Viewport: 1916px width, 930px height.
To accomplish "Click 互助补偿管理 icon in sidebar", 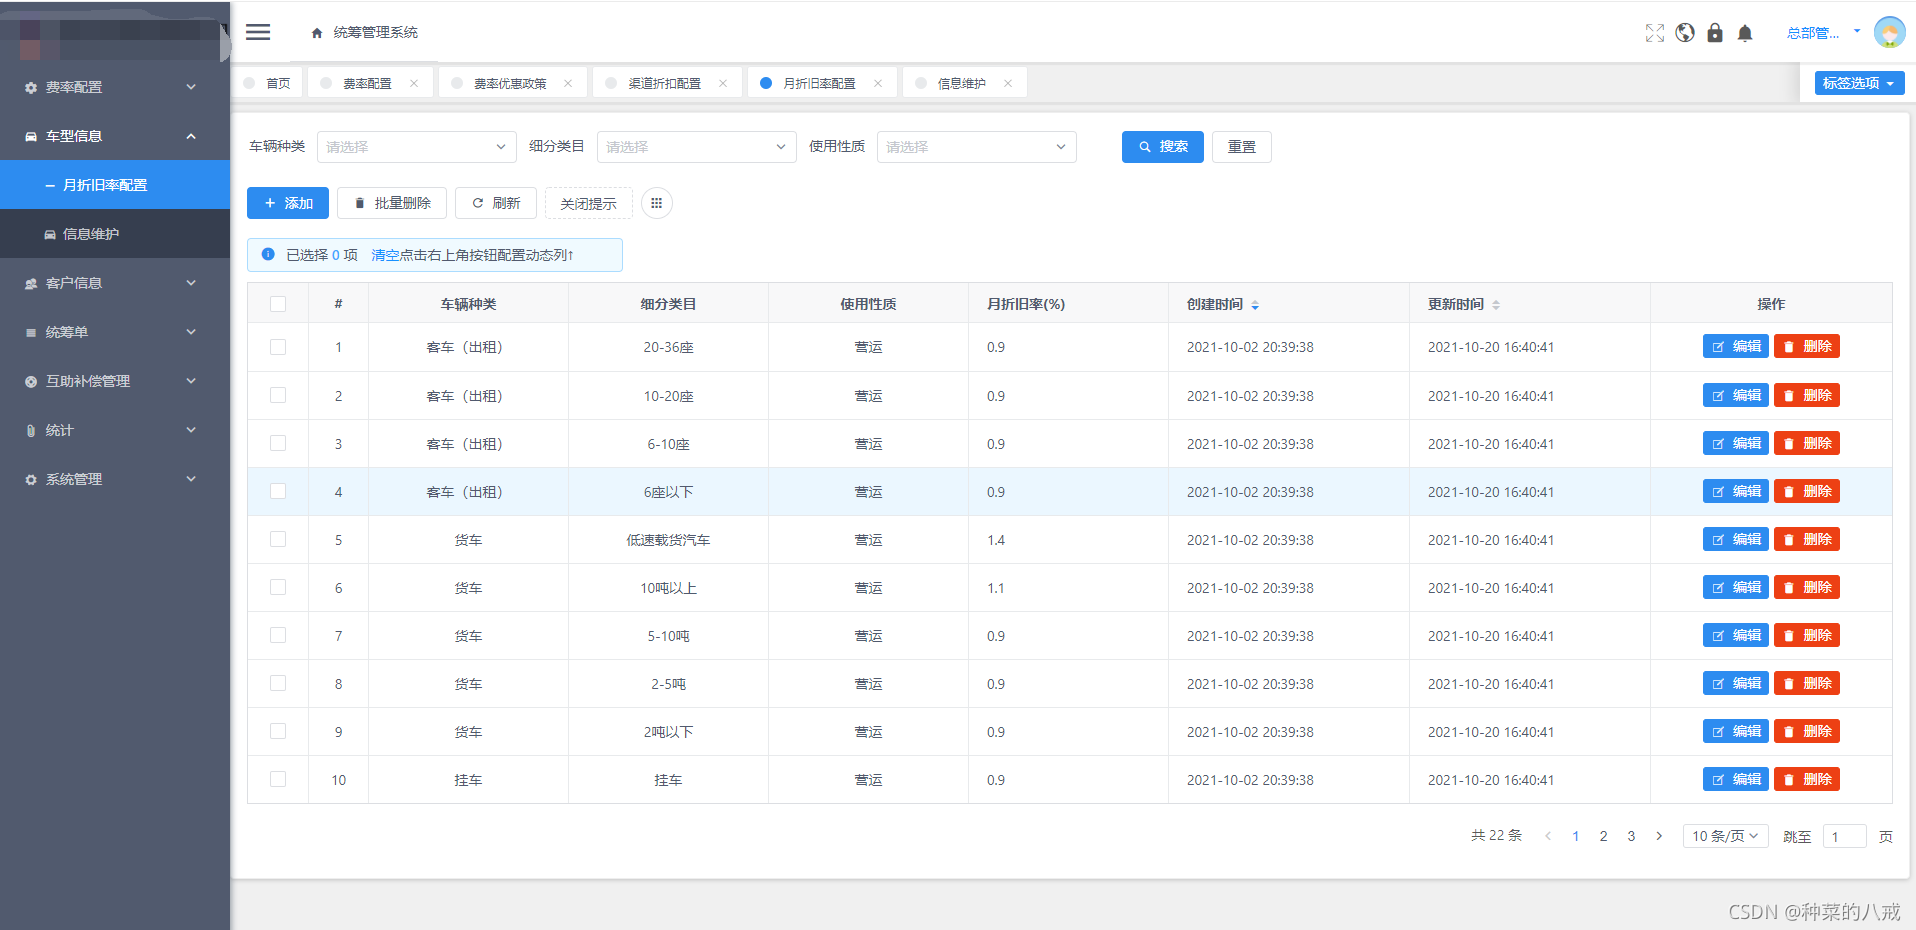I will click(x=31, y=381).
